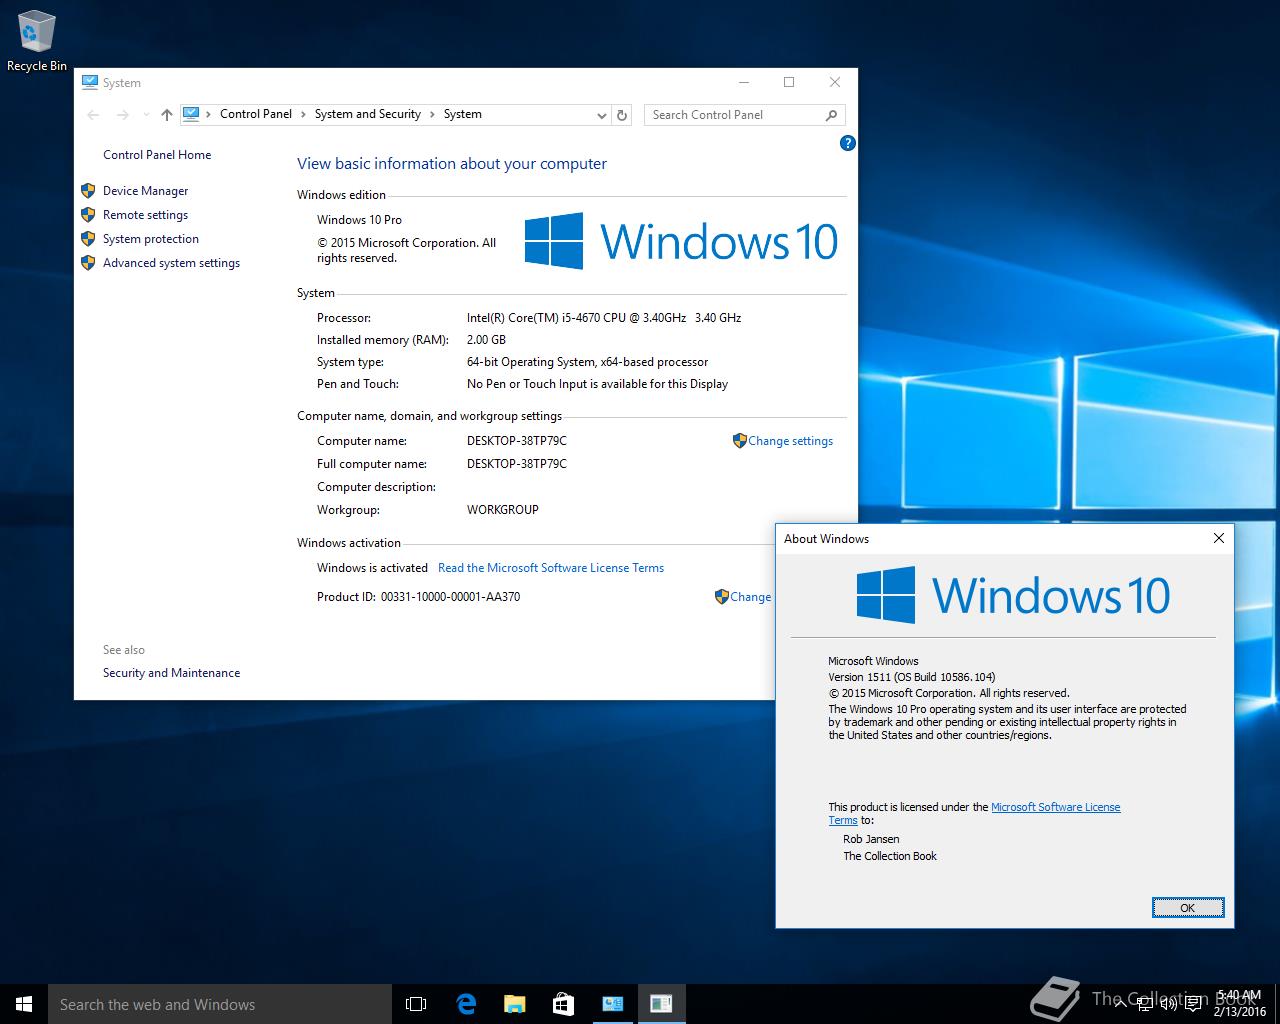This screenshot has height=1024, width=1280.
Task: Open Microsoft Software License Terms in About Windows
Action: [1055, 807]
